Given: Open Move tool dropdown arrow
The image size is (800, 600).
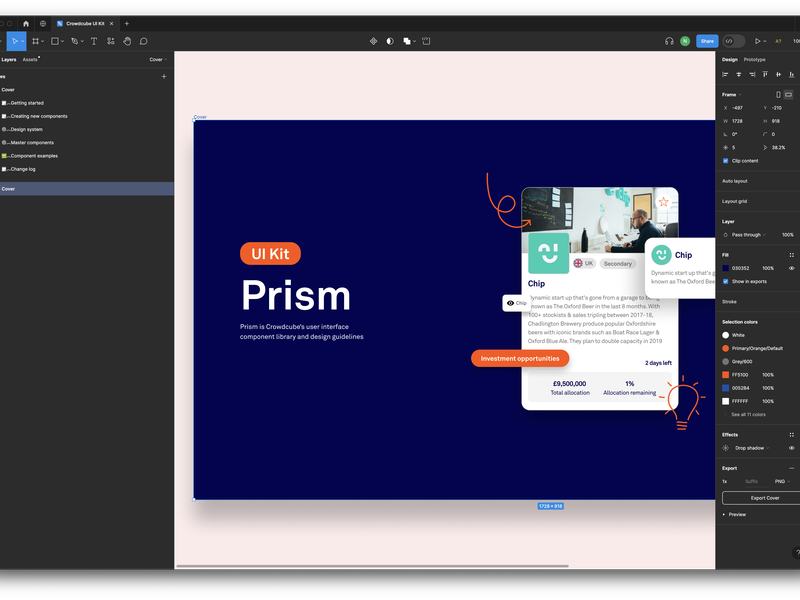Looking at the screenshot, I should 22,41.
